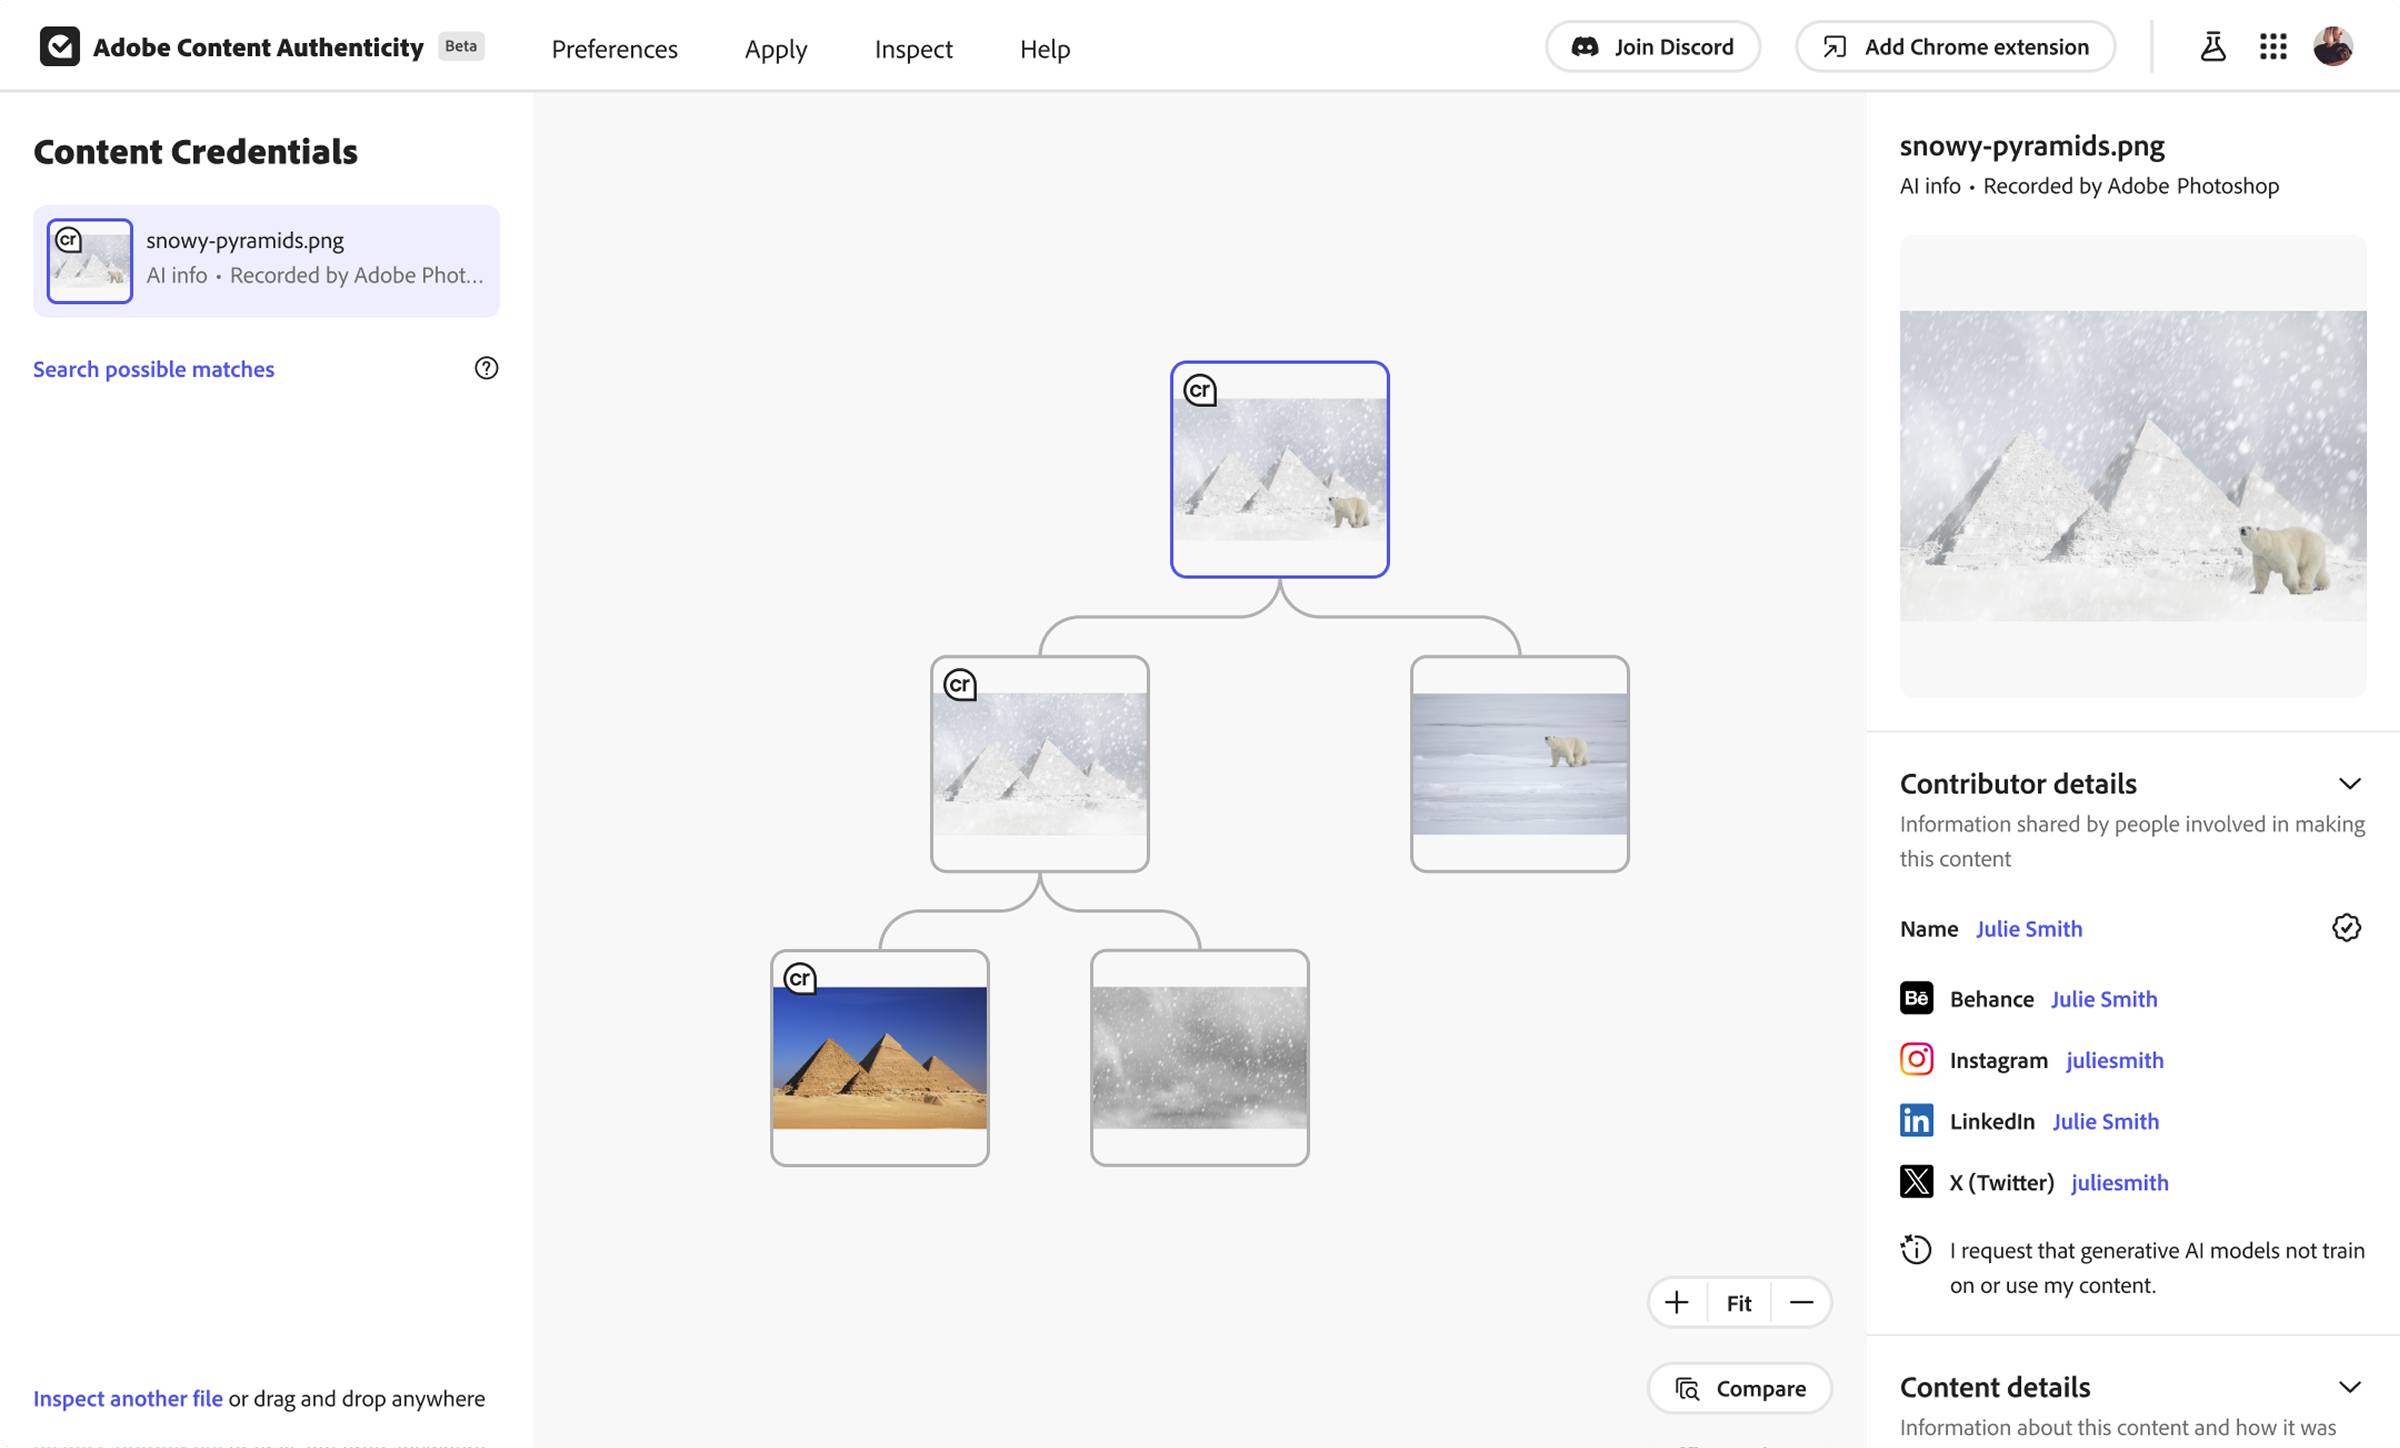Click the verified badge beside Julie Smith

pos(2346,928)
